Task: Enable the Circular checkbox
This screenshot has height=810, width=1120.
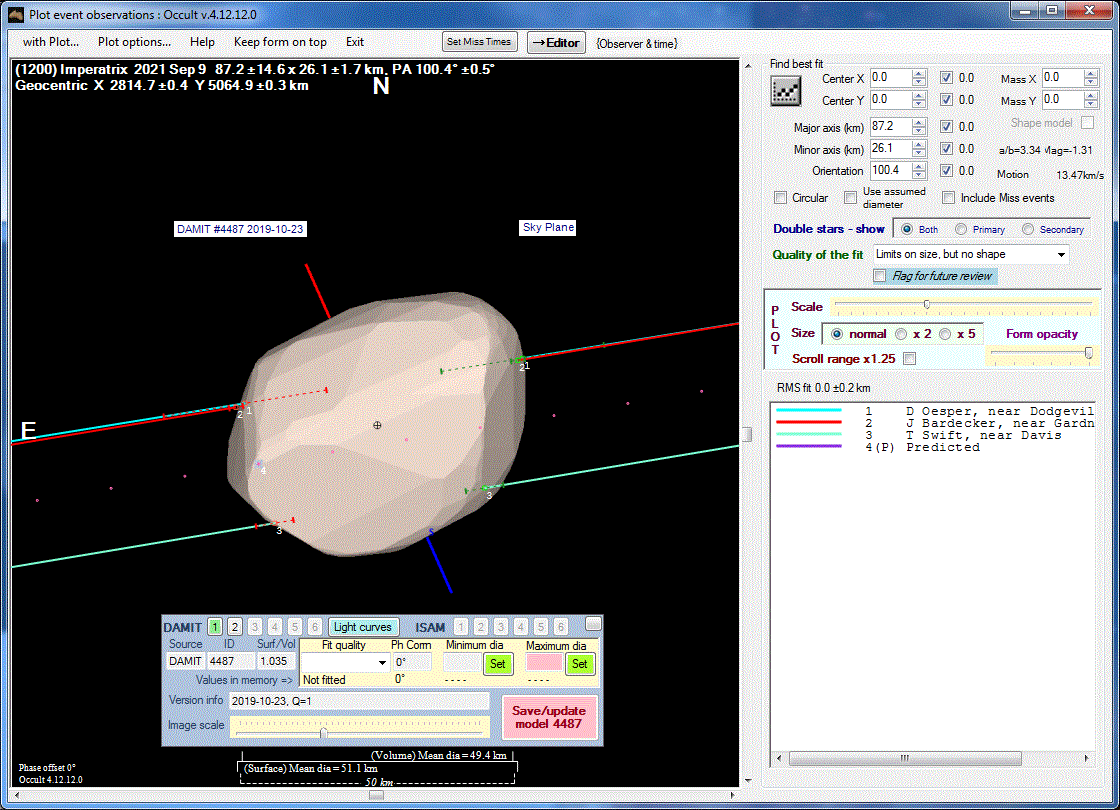Action: click(x=781, y=198)
